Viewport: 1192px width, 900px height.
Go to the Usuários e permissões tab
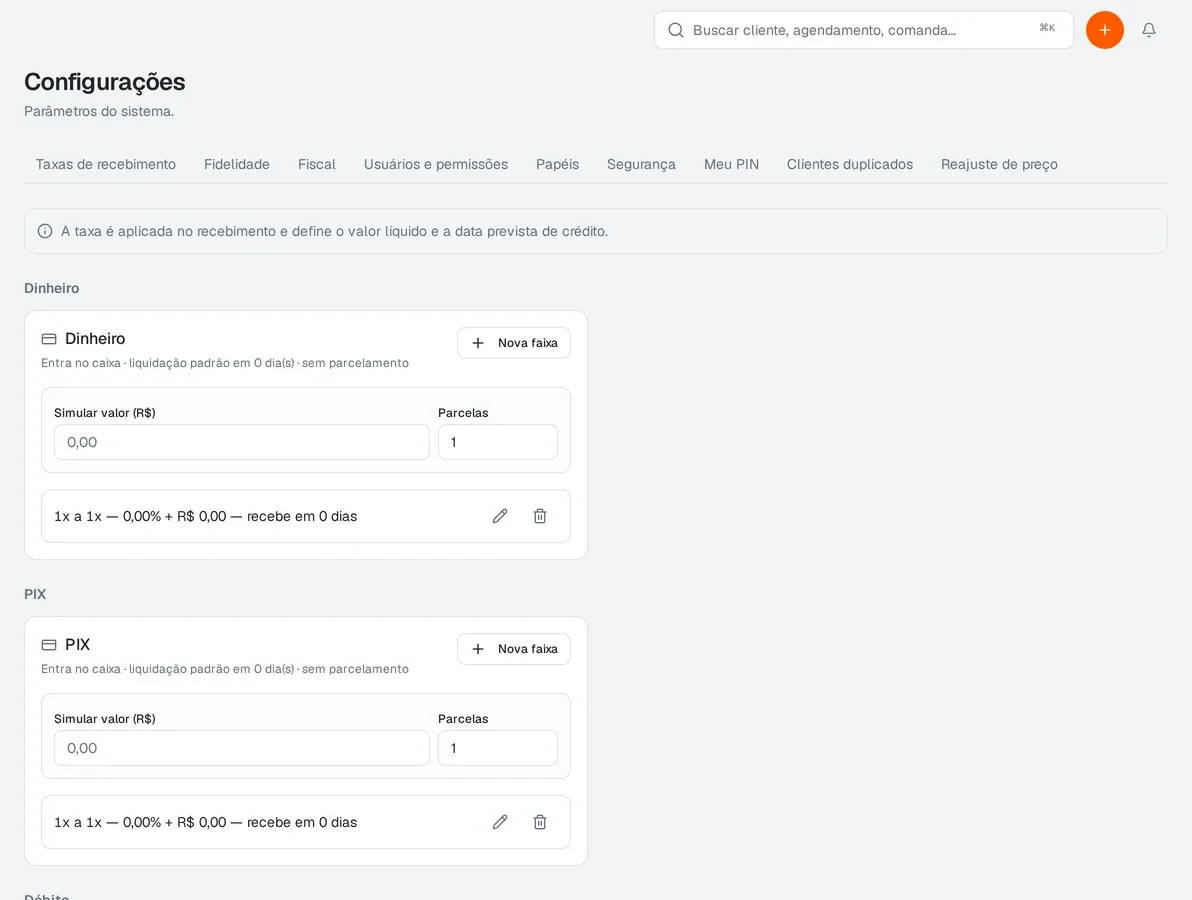436,164
